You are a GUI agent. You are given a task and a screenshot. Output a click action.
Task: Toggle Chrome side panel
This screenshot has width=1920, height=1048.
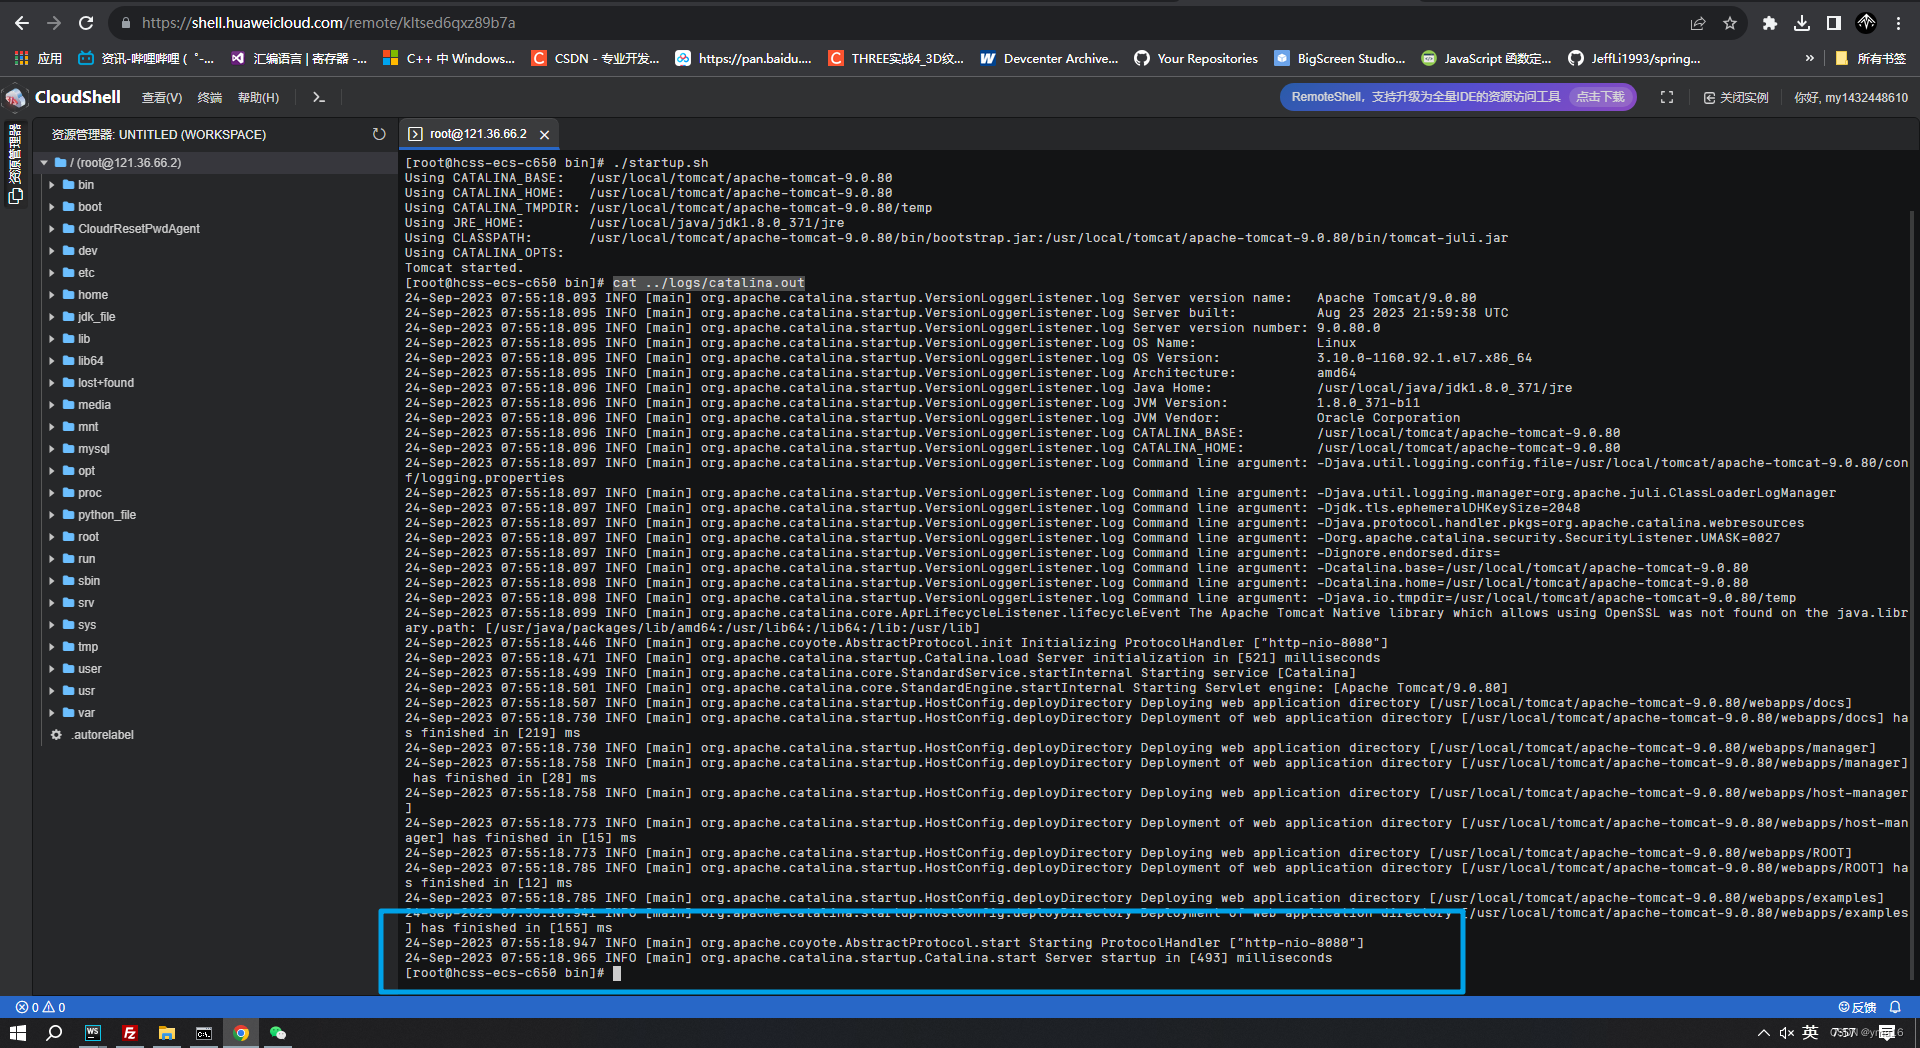(1834, 23)
